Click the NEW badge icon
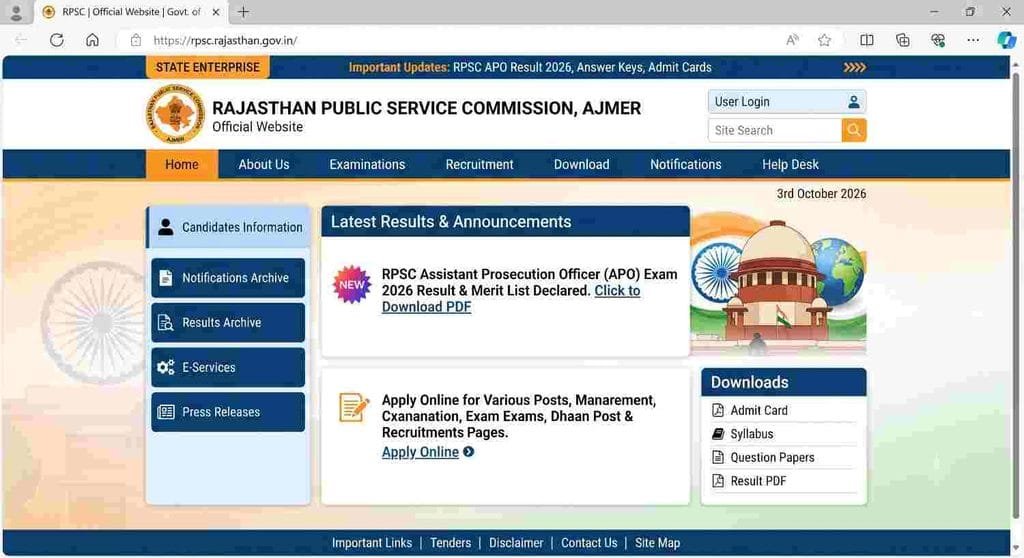 pyautogui.click(x=351, y=284)
